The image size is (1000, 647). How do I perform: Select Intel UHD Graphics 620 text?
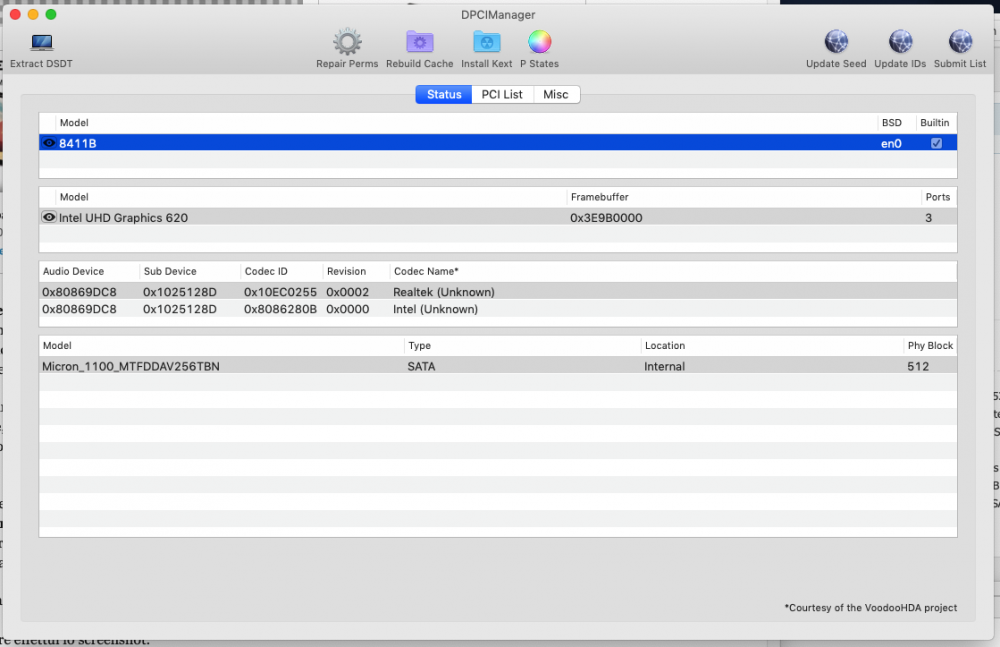click(x=123, y=218)
